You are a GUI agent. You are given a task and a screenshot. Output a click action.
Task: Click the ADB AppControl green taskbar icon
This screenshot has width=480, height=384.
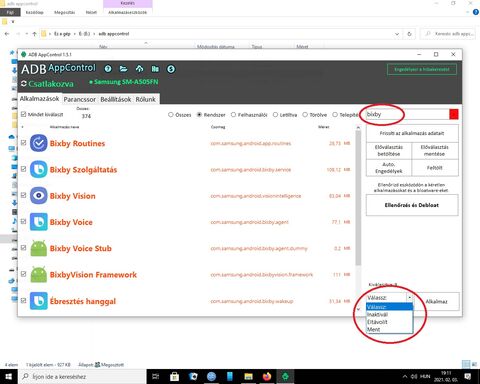point(285,377)
